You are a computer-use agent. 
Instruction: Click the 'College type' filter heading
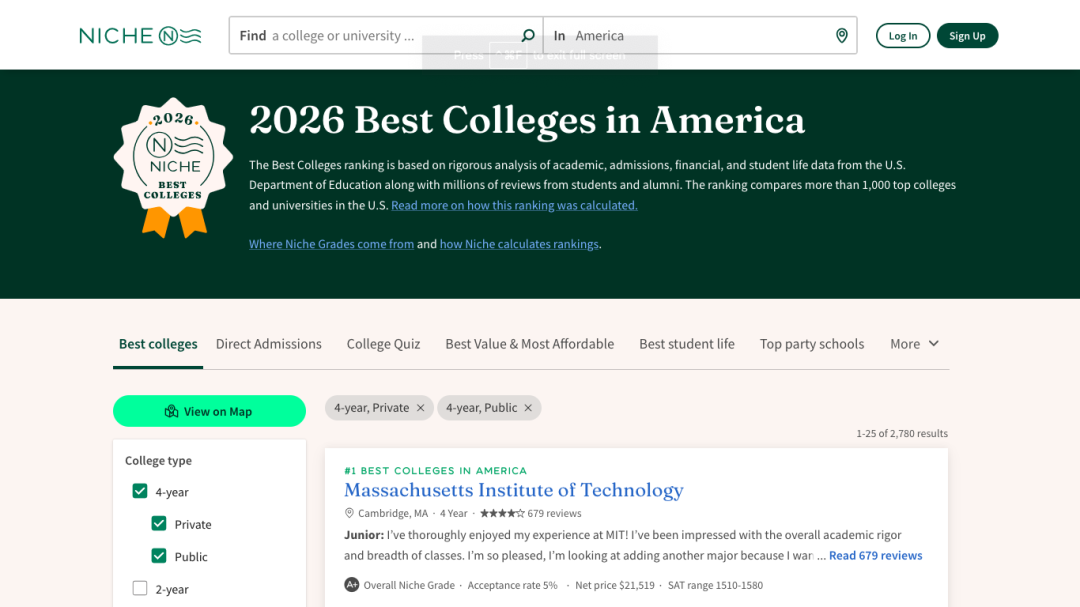pos(158,460)
